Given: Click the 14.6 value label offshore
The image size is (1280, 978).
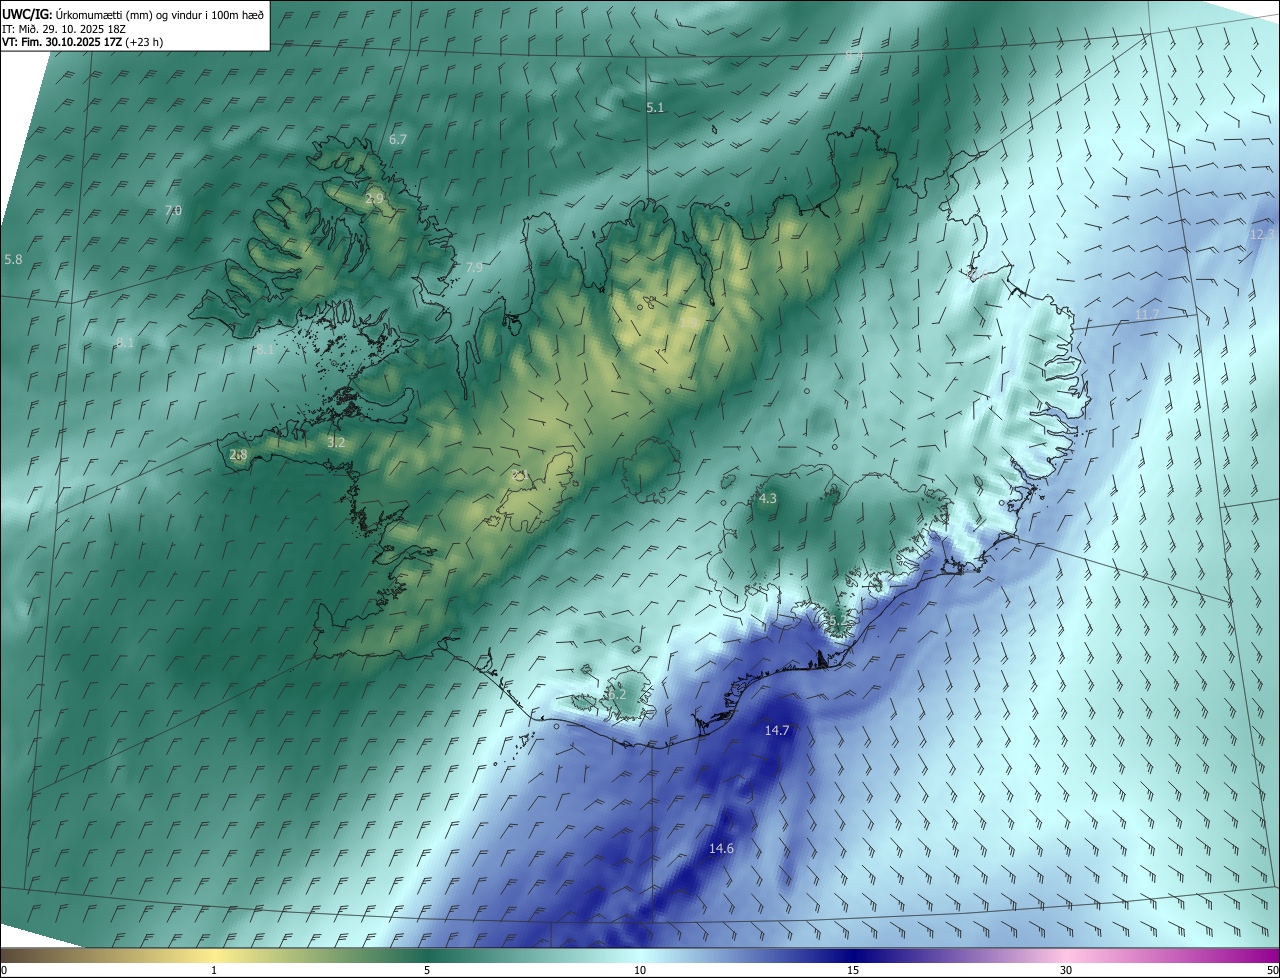Looking at the screenshot, I should pyautogui.click(x=721, y=848).
